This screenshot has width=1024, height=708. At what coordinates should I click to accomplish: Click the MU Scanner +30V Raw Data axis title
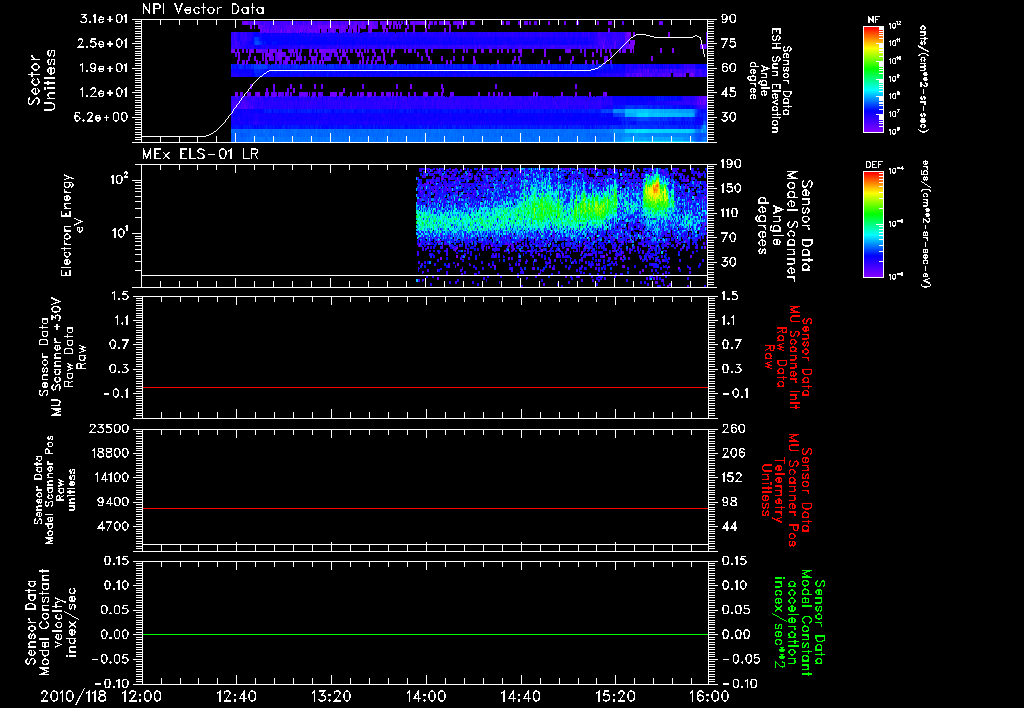tap(61, 357)
